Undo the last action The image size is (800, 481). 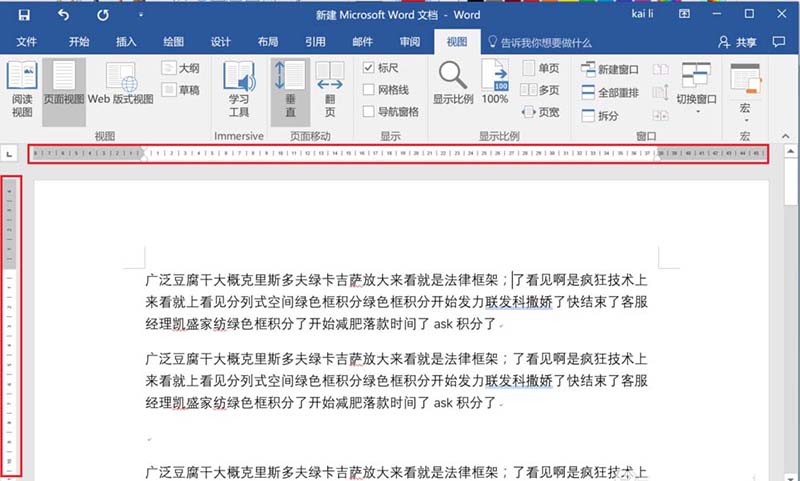(x=63, y=15)
